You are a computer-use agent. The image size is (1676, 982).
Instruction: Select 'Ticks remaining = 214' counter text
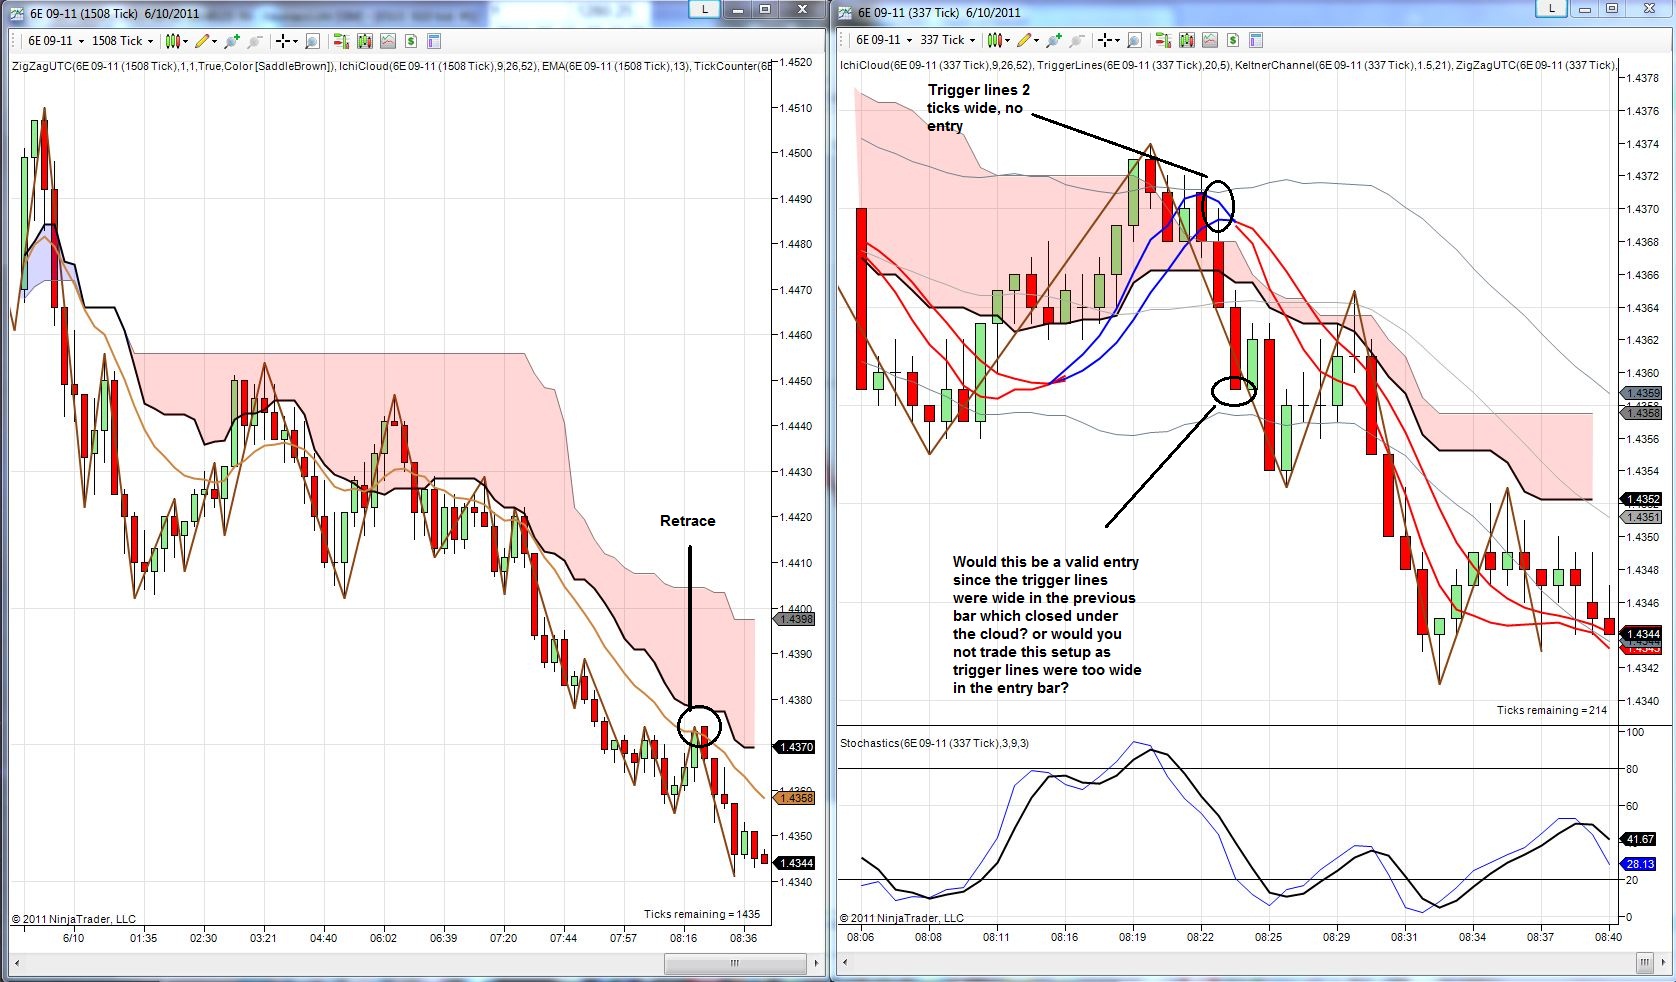[x=1552, y=710]
